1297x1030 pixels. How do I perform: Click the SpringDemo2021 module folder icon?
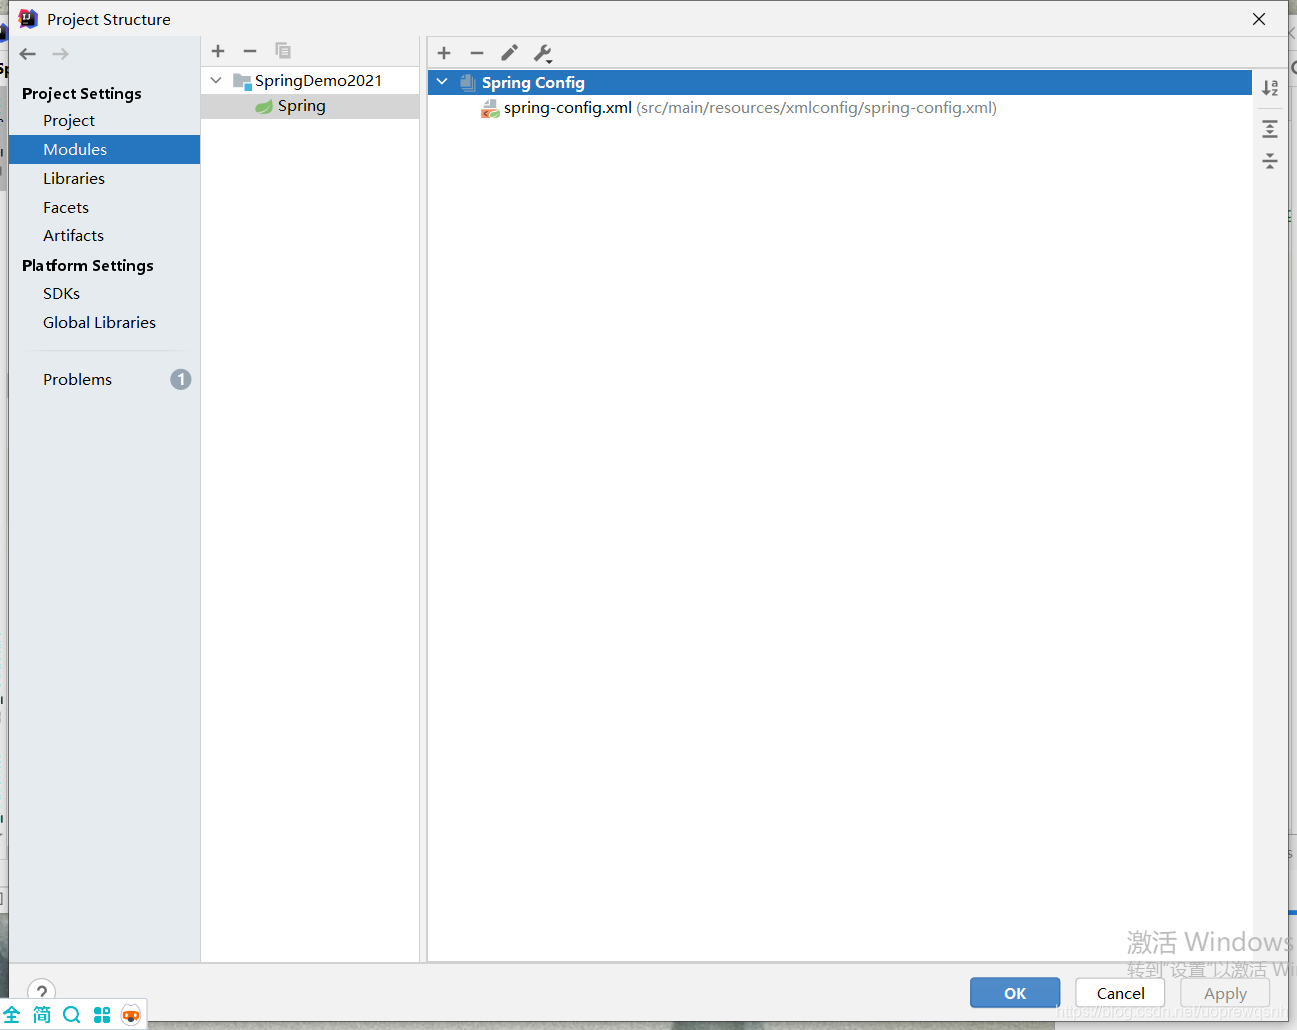(x=242, y=81)
